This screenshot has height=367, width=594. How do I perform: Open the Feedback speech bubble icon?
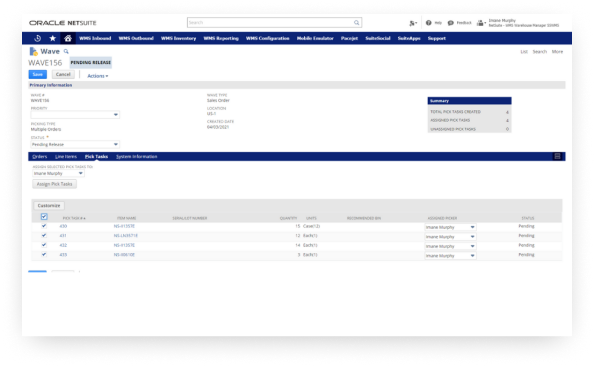pyautogui.click(x=450, y=23)
